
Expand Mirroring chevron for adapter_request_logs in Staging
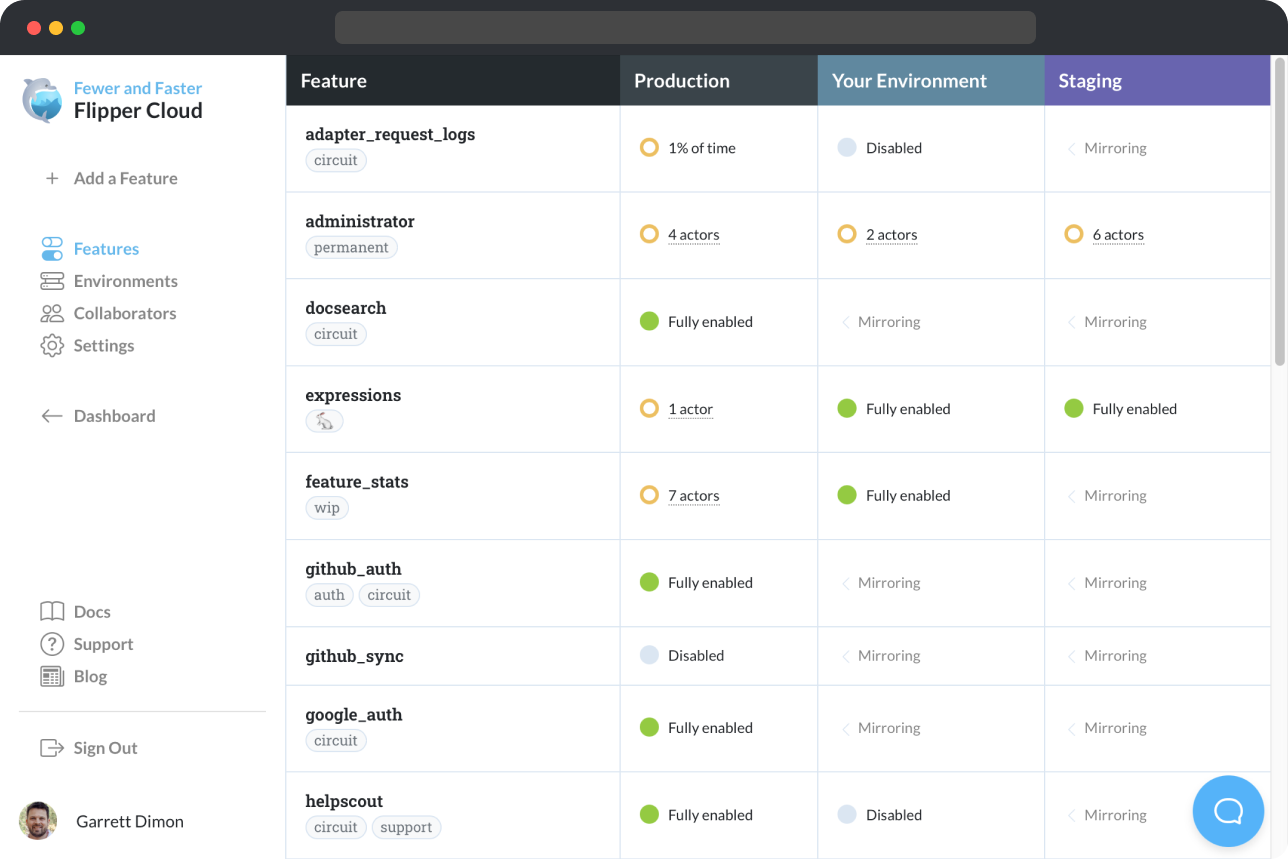pos(1071,148)
